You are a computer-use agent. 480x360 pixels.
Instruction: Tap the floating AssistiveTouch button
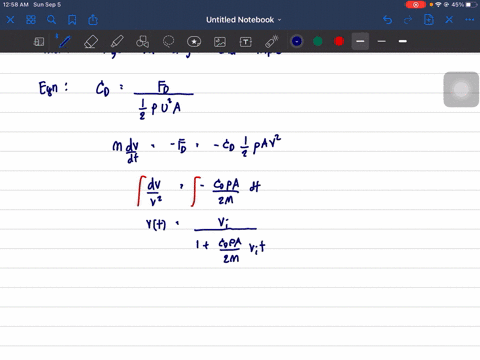[x=461, y=89]
